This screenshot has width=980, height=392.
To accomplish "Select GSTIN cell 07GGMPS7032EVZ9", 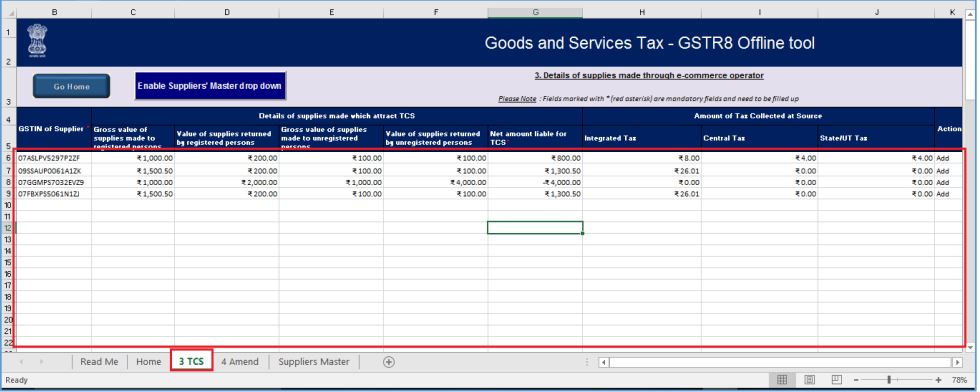I will pos(54,182).
